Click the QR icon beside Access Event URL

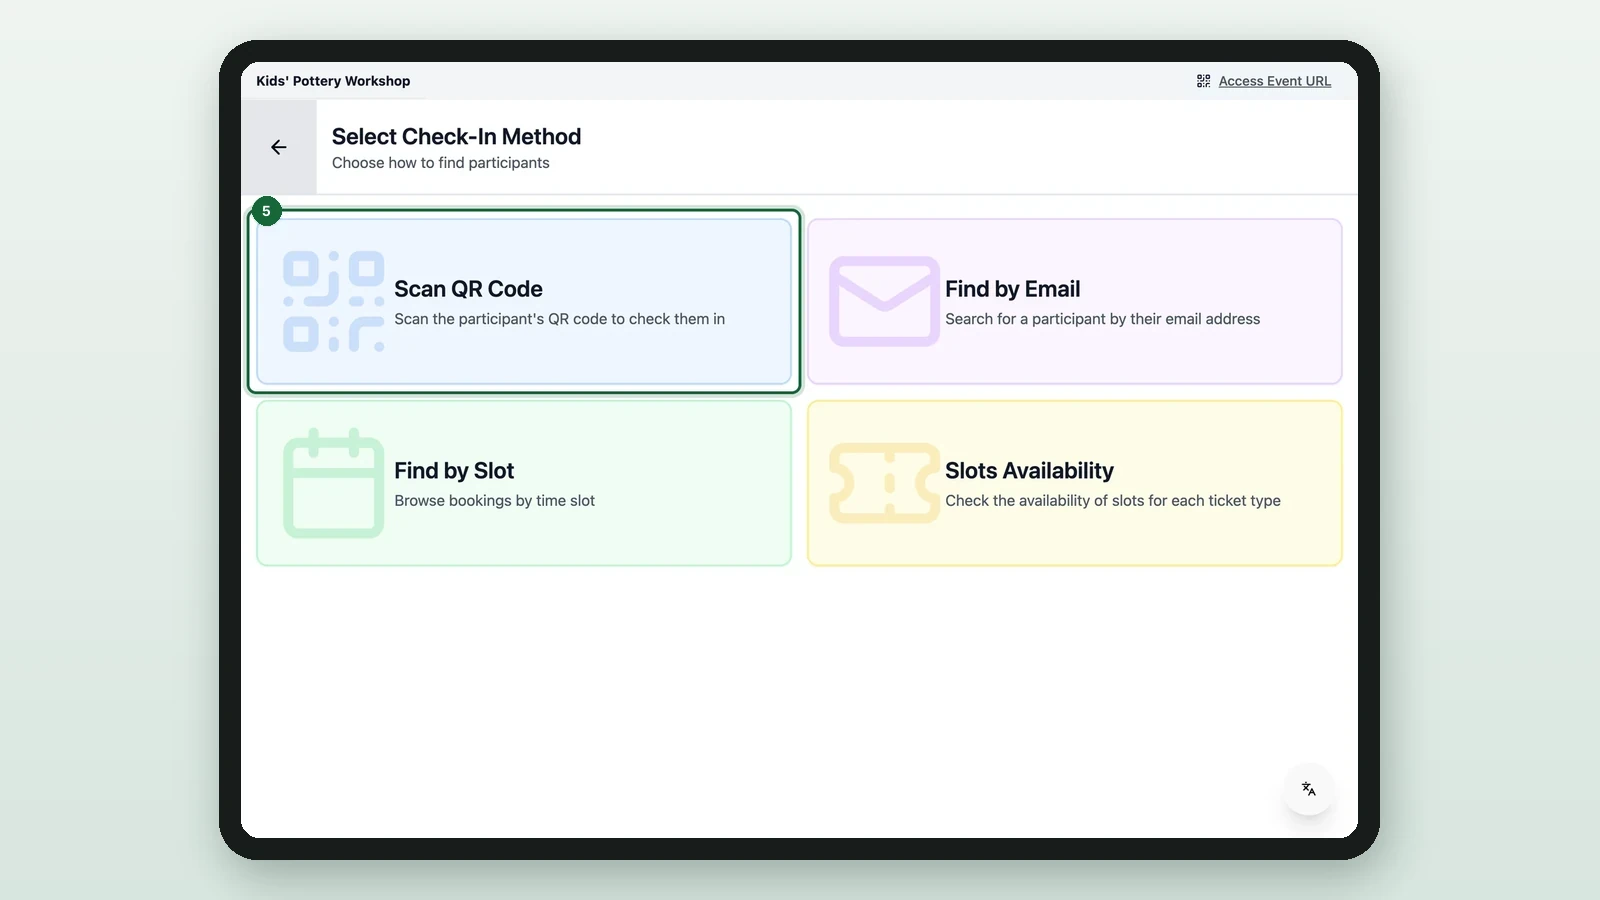pyautogui.click(x=1203, y=81)
